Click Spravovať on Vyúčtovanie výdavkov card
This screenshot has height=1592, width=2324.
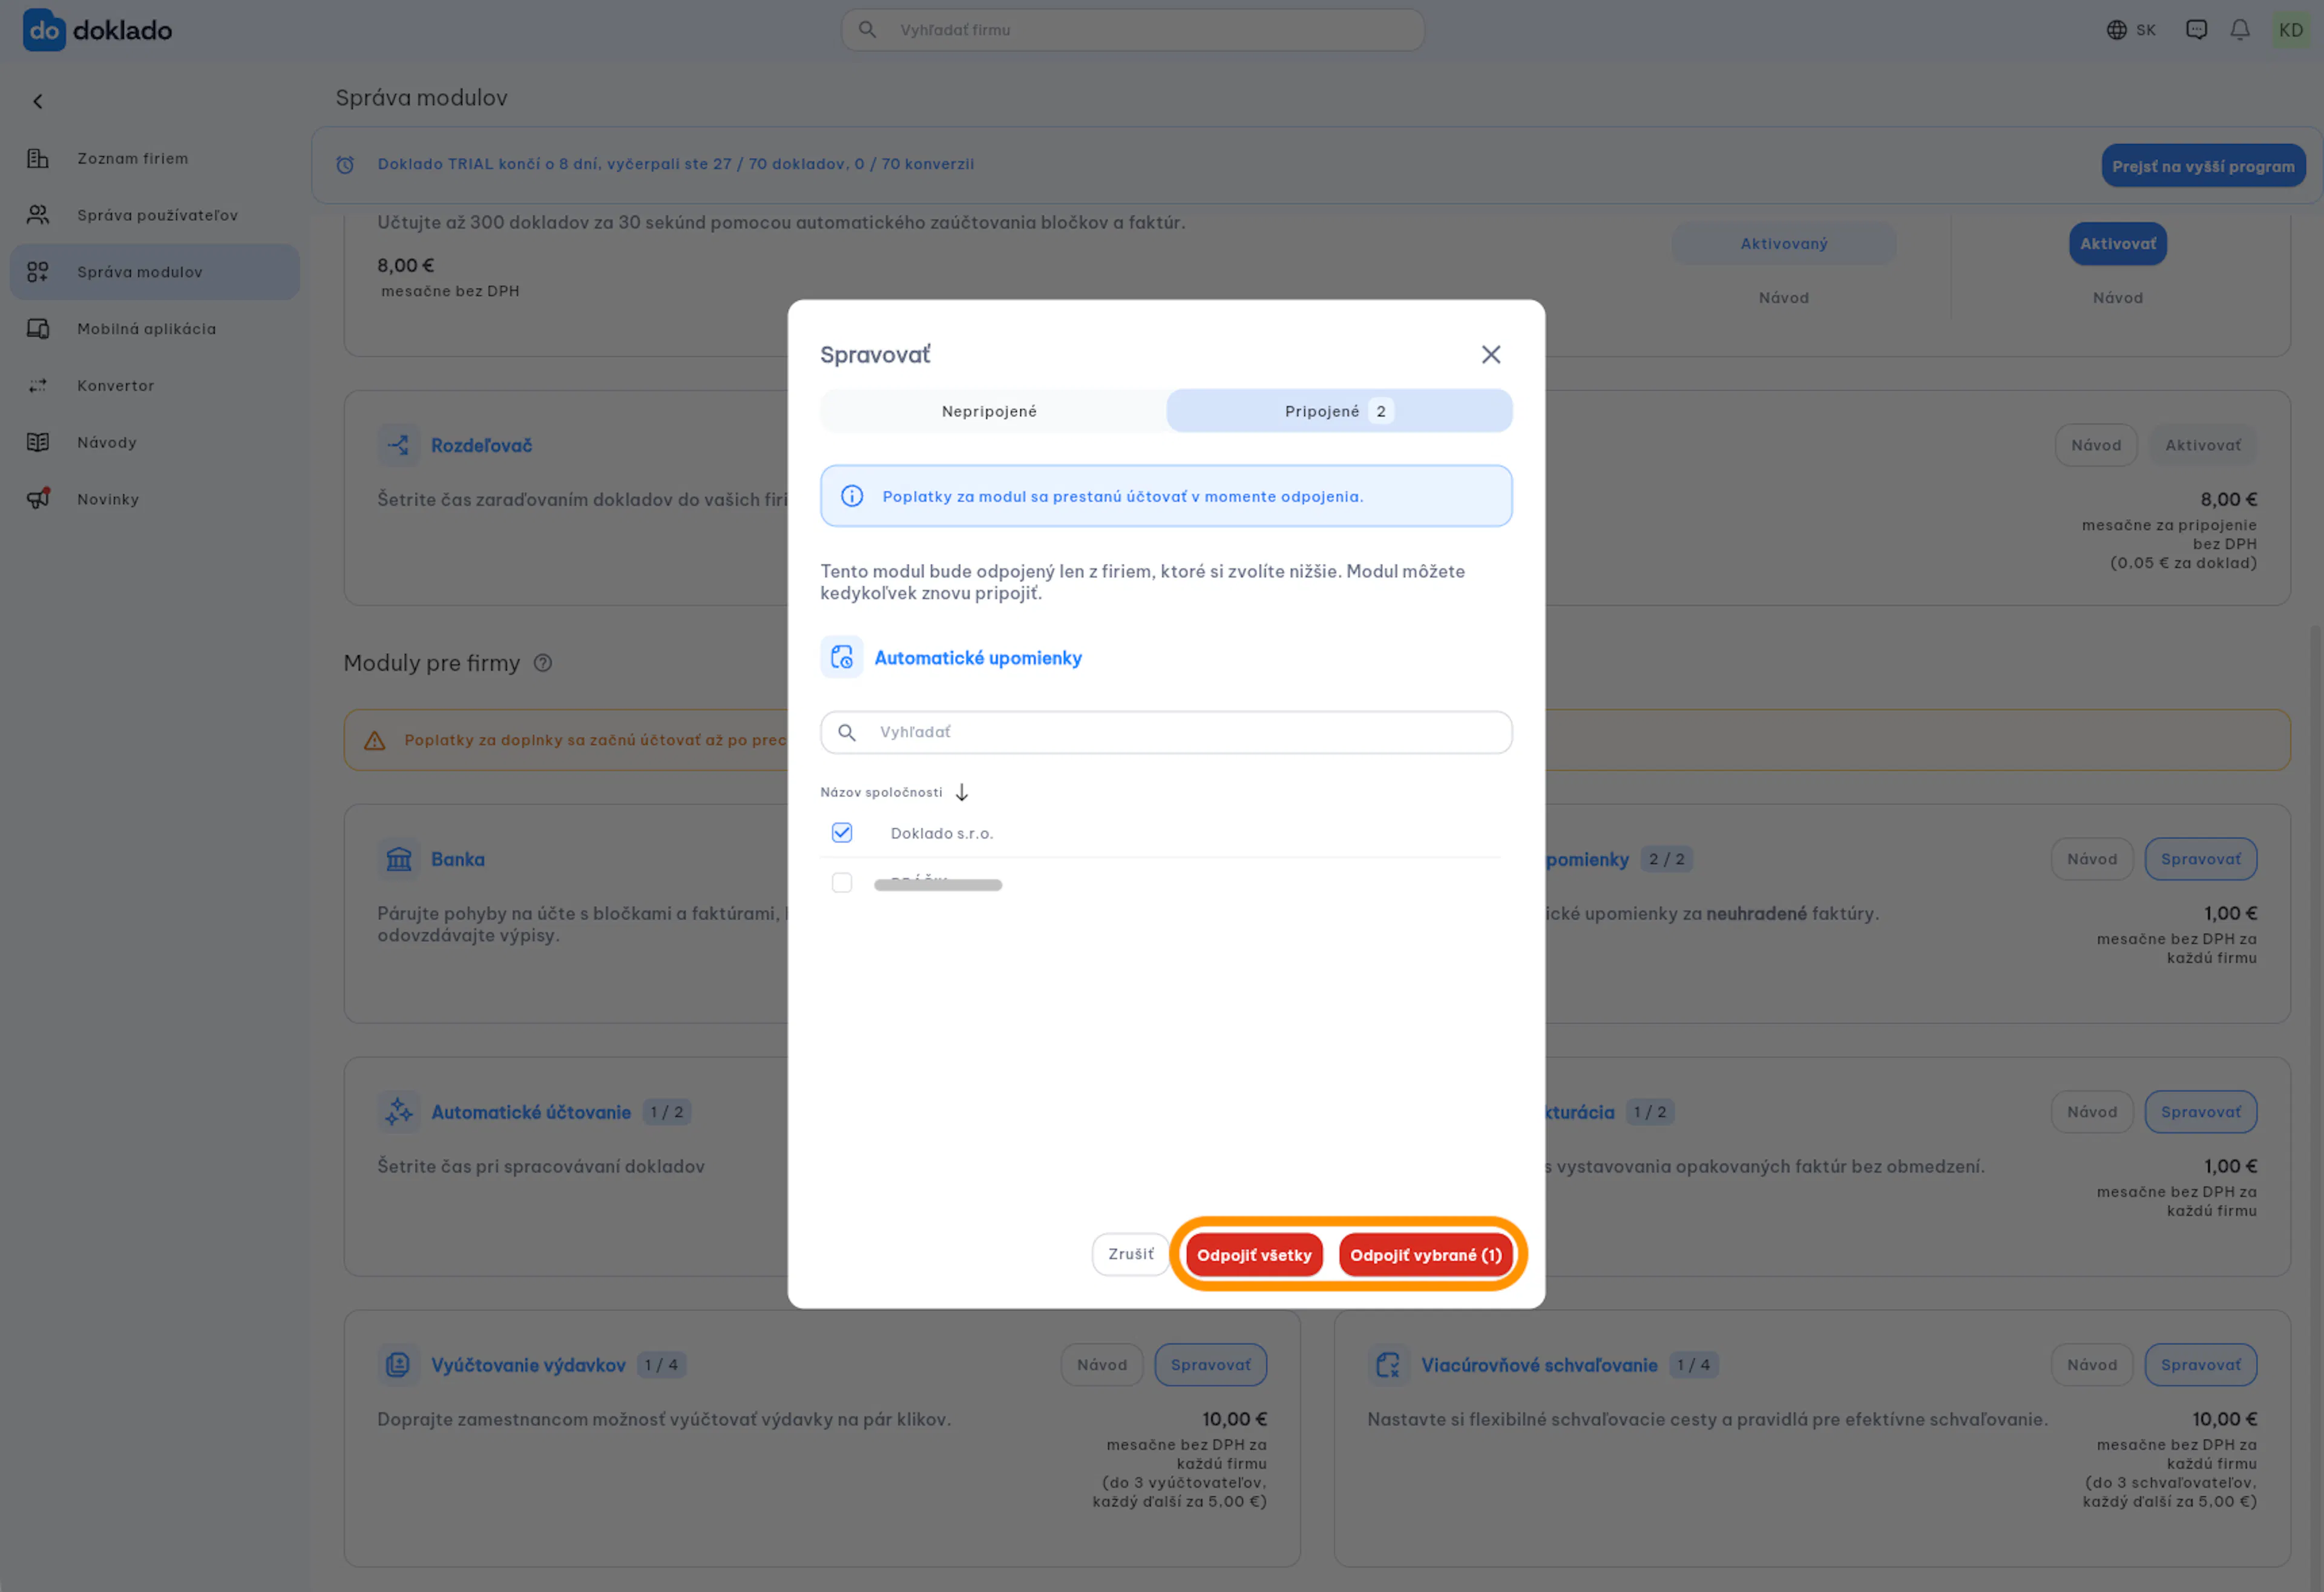[1211, 1365]
